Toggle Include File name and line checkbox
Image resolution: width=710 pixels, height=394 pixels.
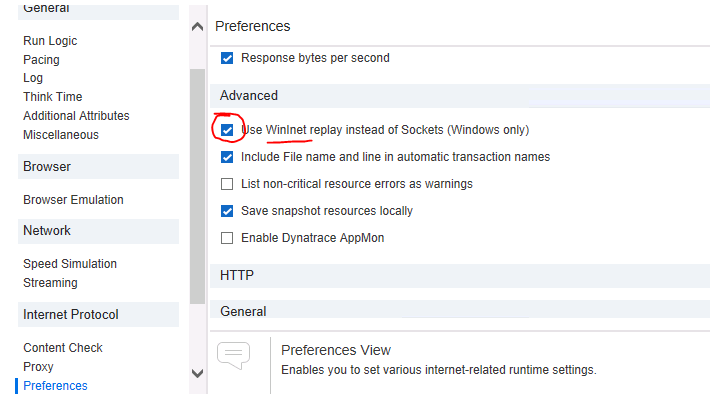pos(227,157)
